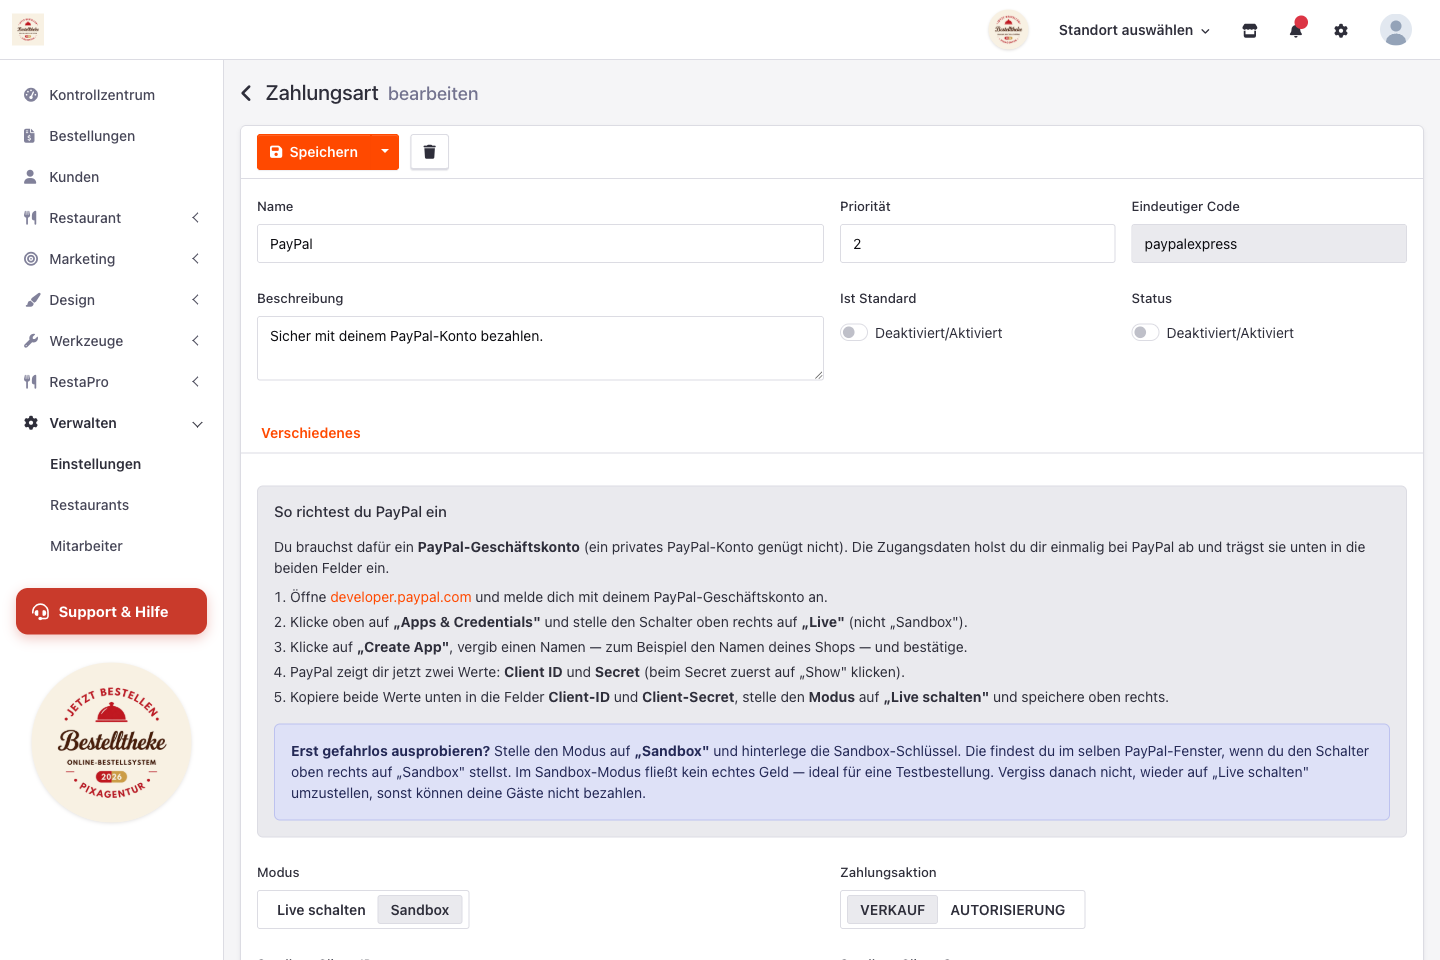Click the save disk icon on Speichern
The width and height of the screenshot is (1440, 960).
(276, 152)
